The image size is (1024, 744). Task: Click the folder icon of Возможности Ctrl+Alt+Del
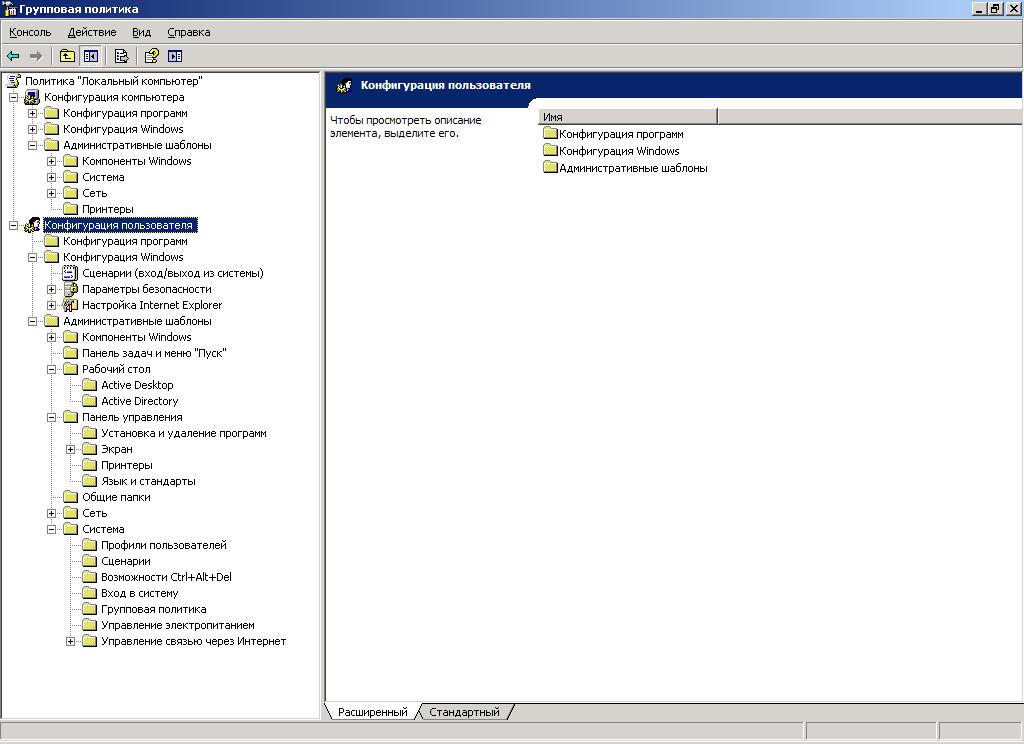[89, 577]
